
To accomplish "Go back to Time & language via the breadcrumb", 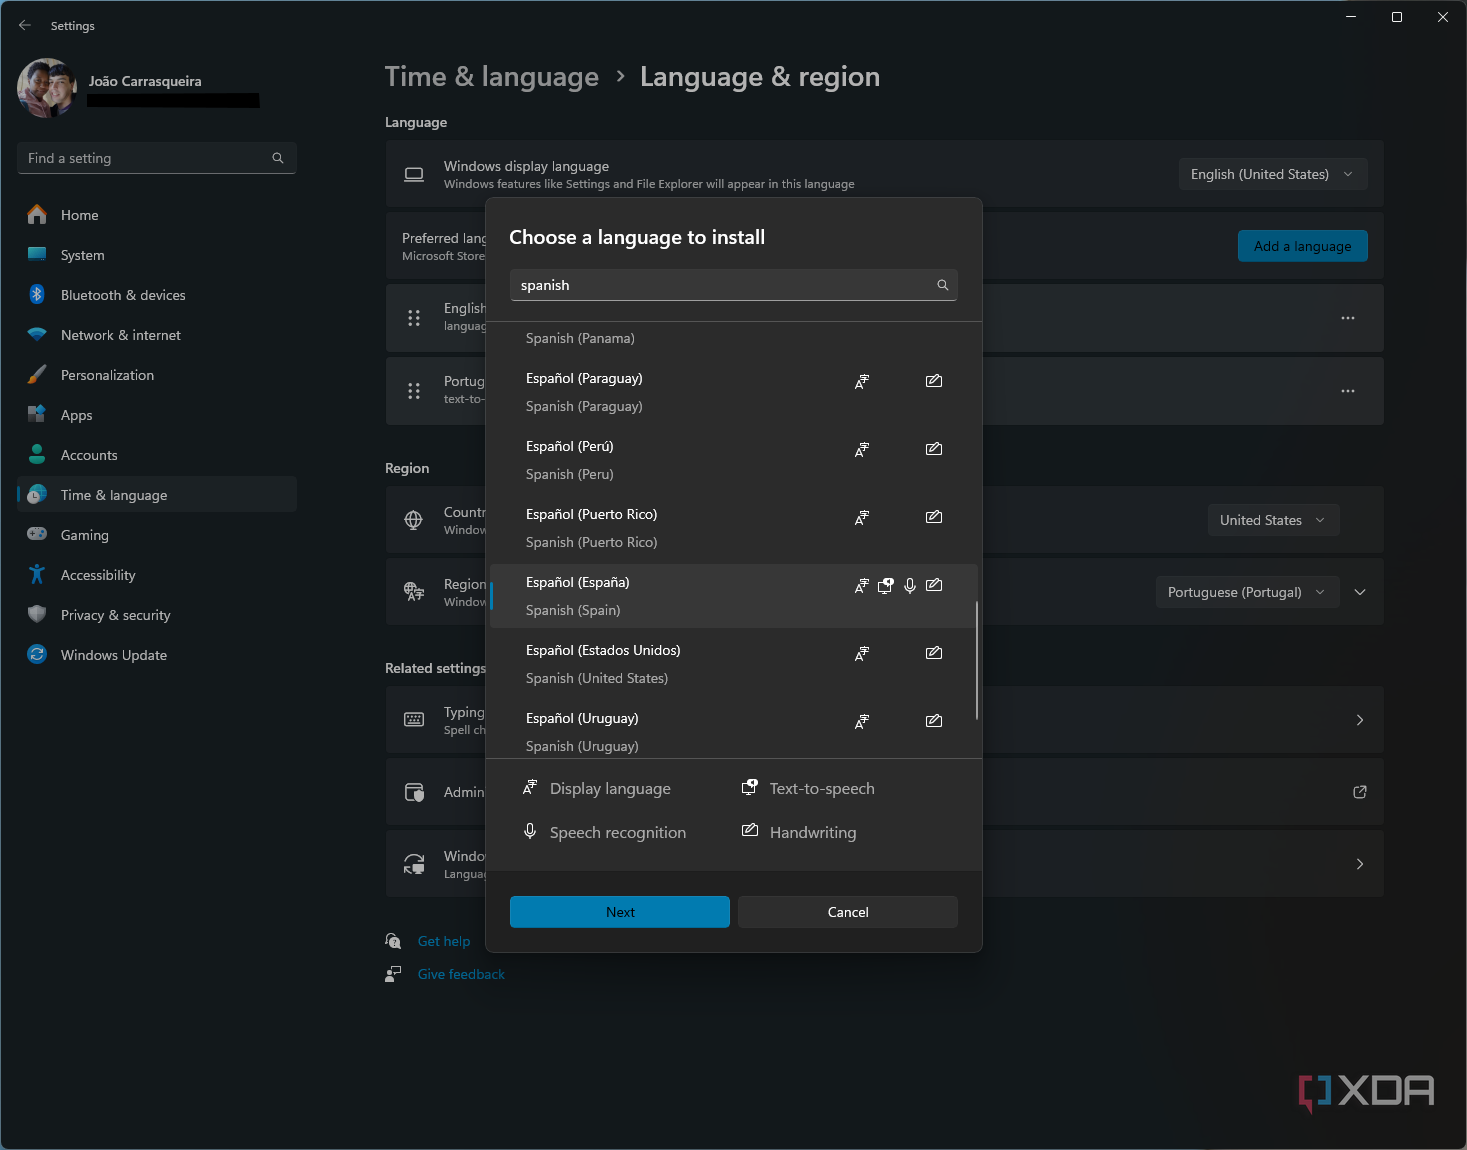I will pyautogui.click(x=491, y=76).
